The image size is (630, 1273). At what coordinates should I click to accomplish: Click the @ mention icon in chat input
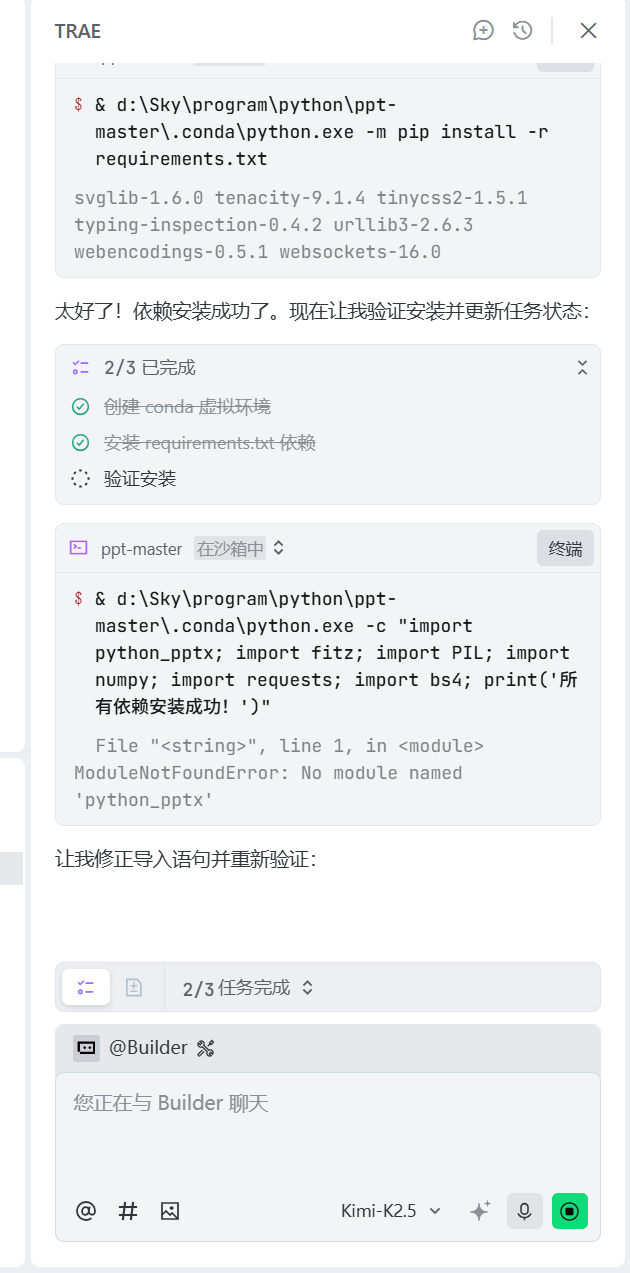[x=86, y=1211]
